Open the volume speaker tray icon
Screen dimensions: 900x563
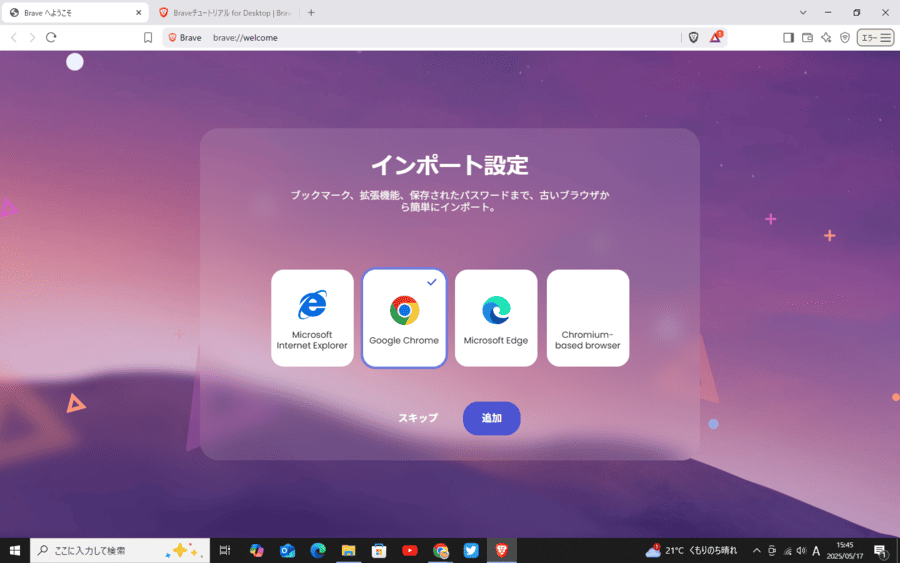point(801,550)
